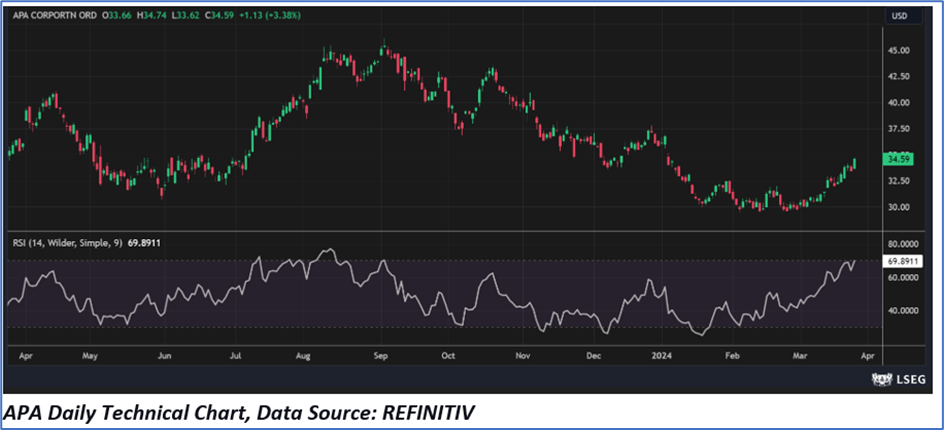Click the APA CORPORTN ORD symbol label
This screenshot has width=944, height=430.
(53, 14)
